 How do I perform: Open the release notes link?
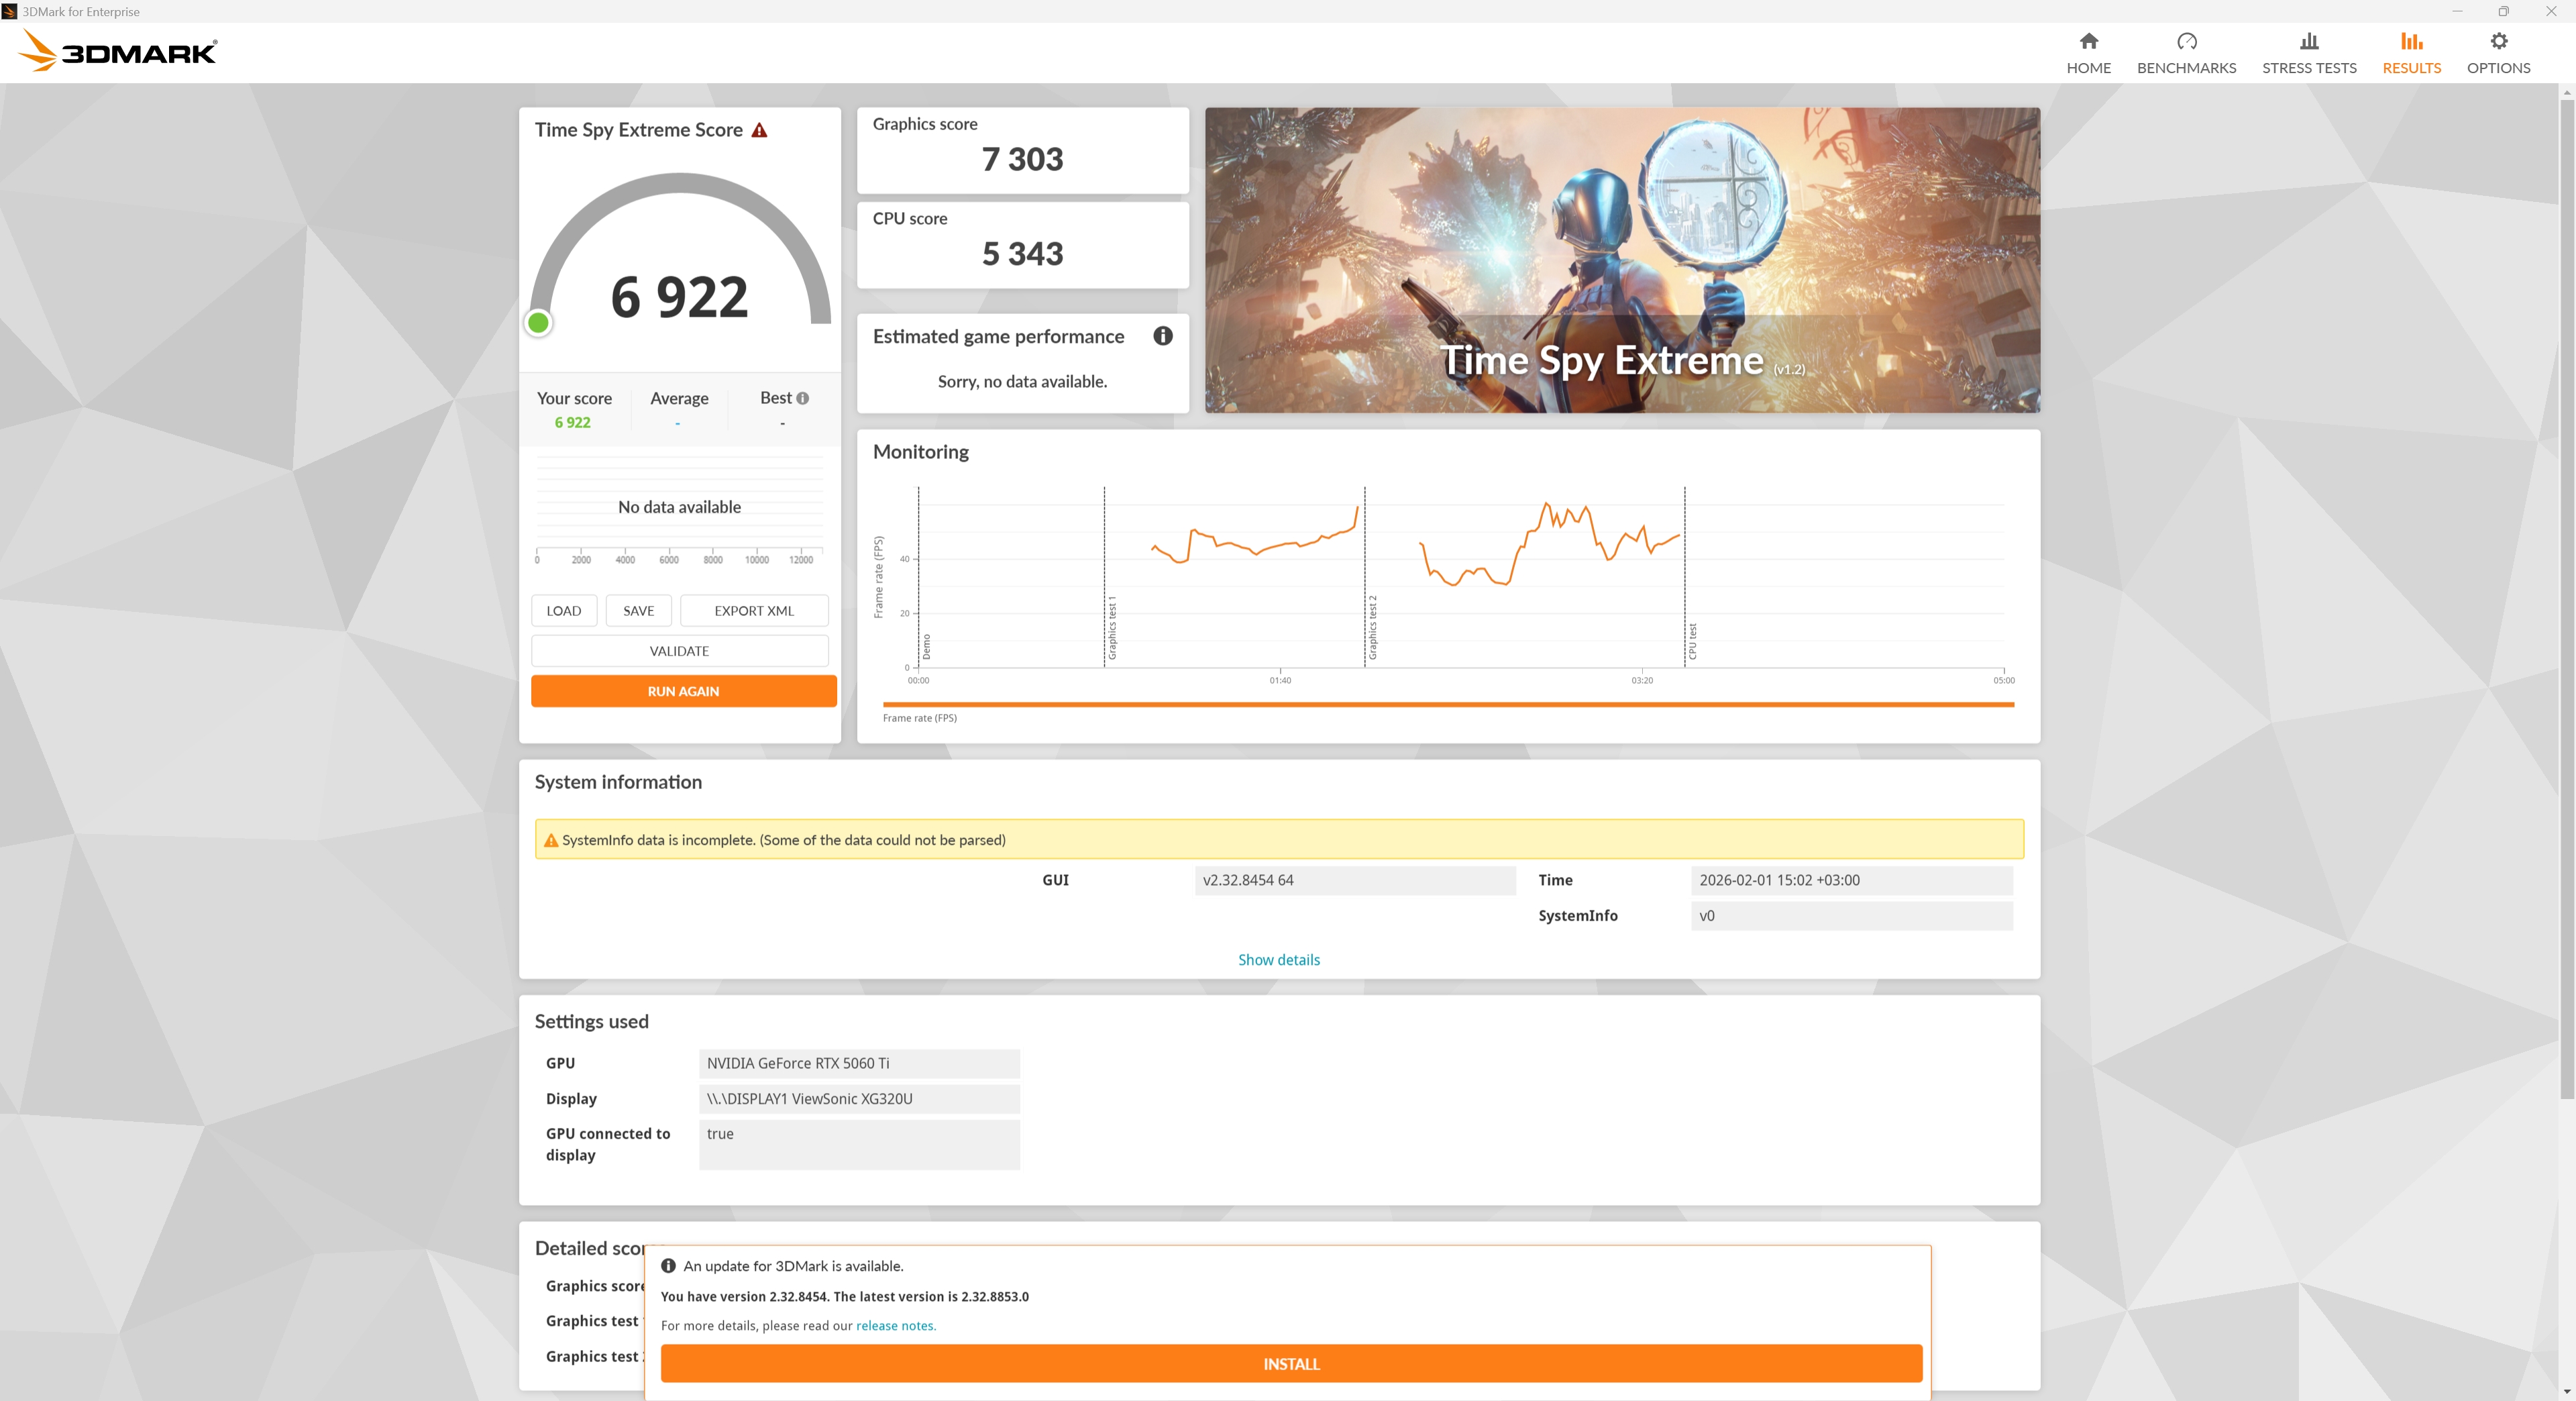tap(894, 1325)
